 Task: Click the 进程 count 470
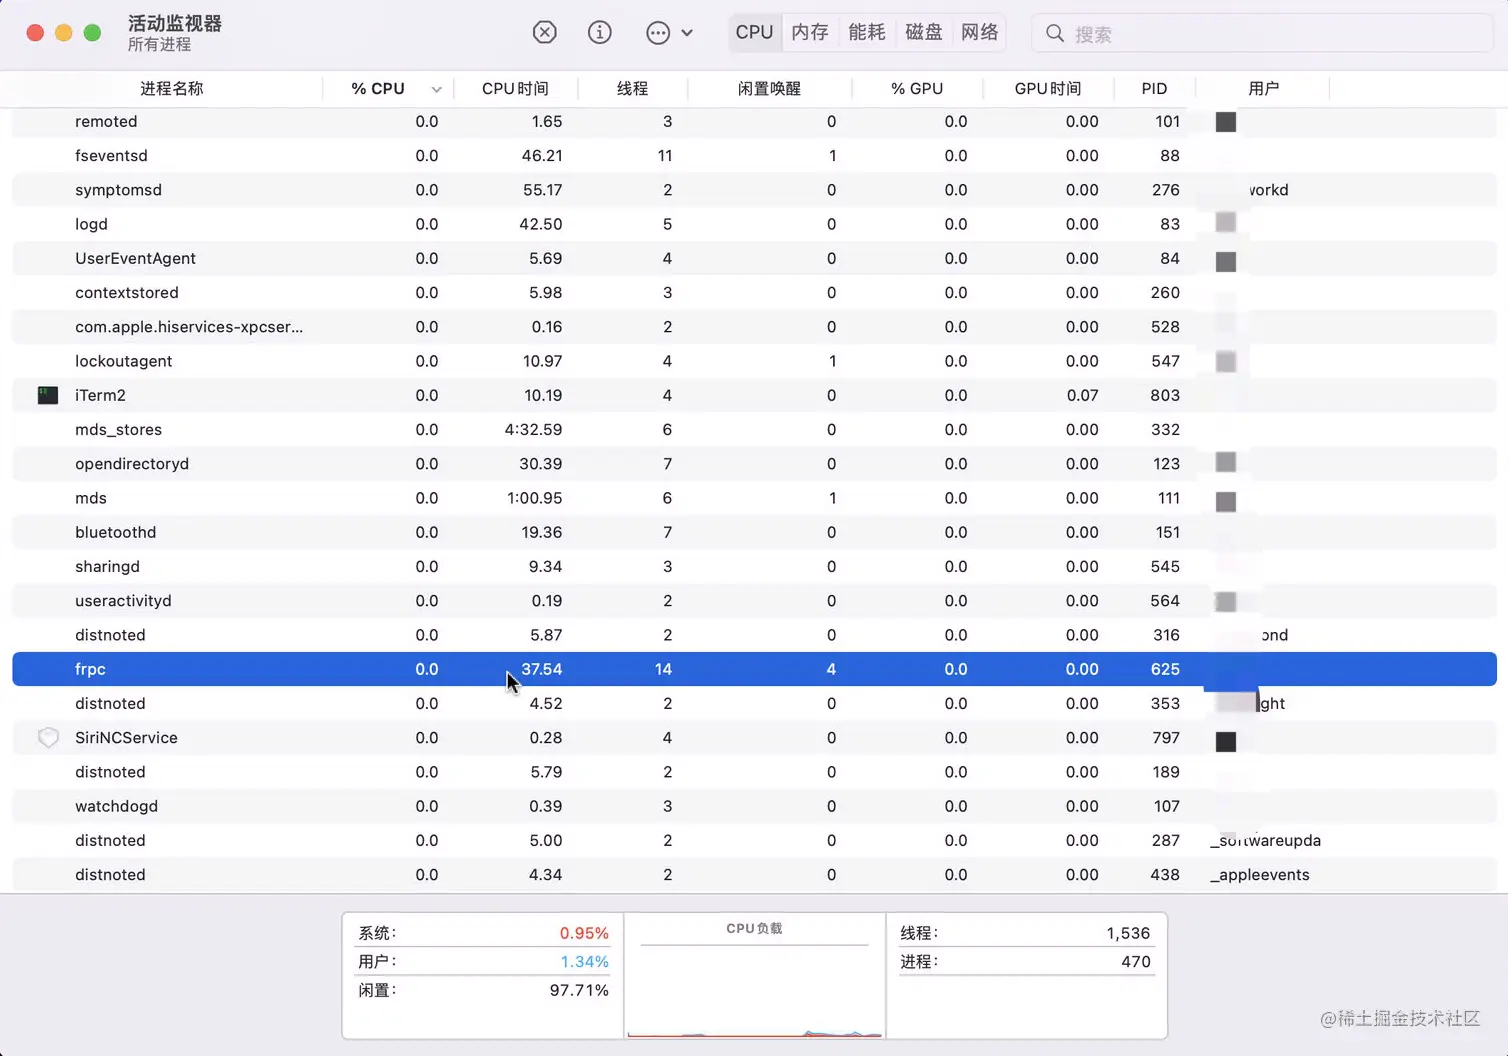(x=1135, y=962)
